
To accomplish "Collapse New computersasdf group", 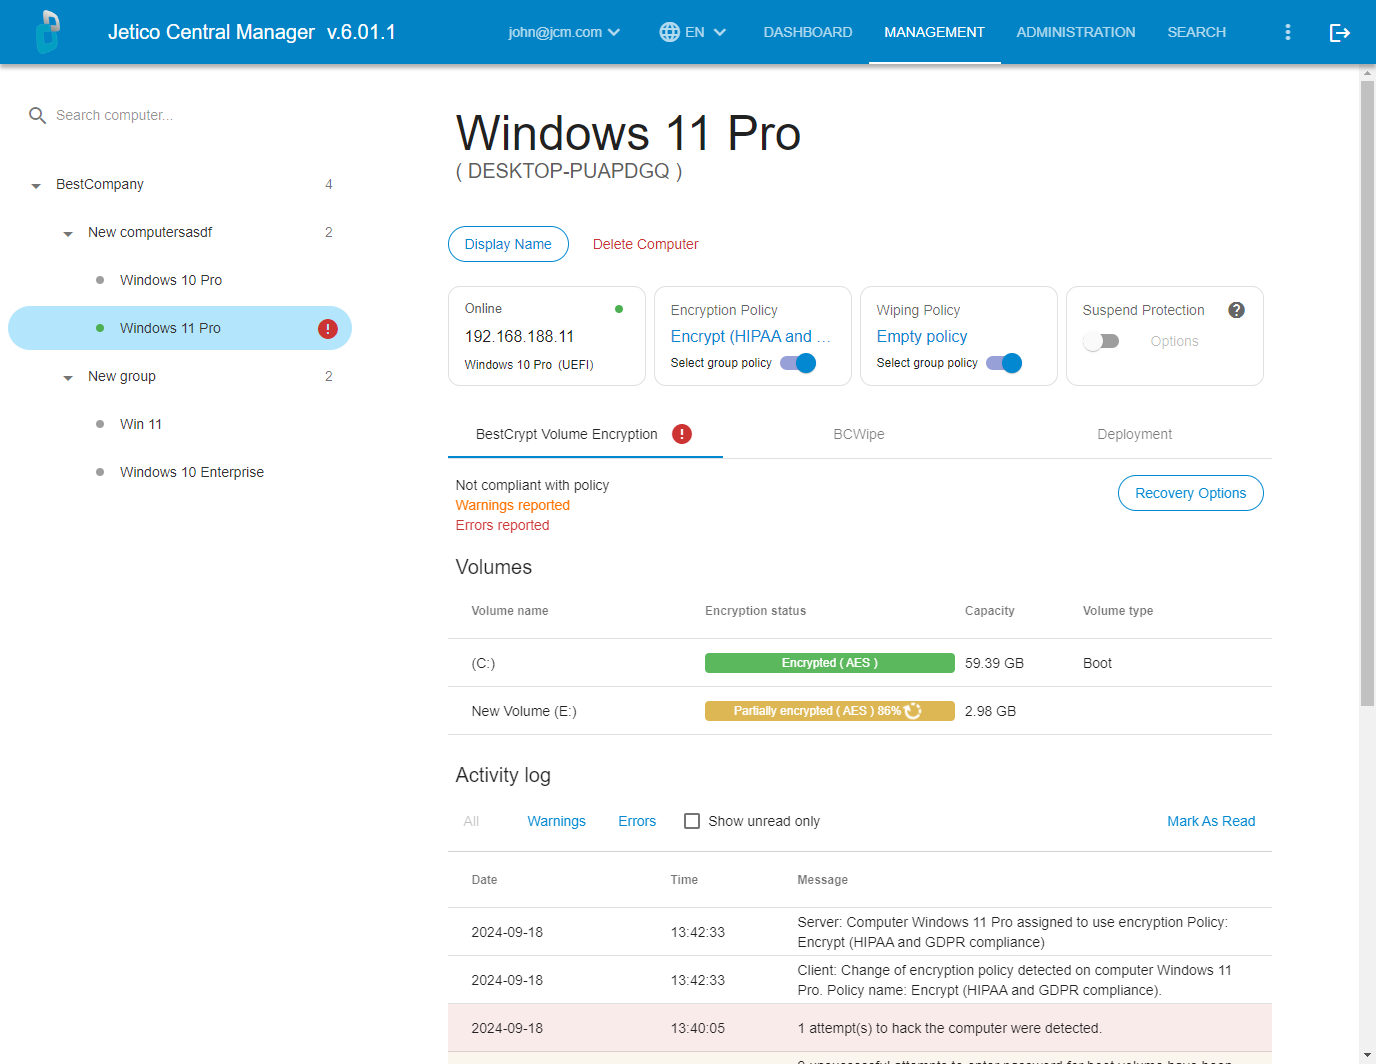I will pyautogui.click(x=68, y=233).
